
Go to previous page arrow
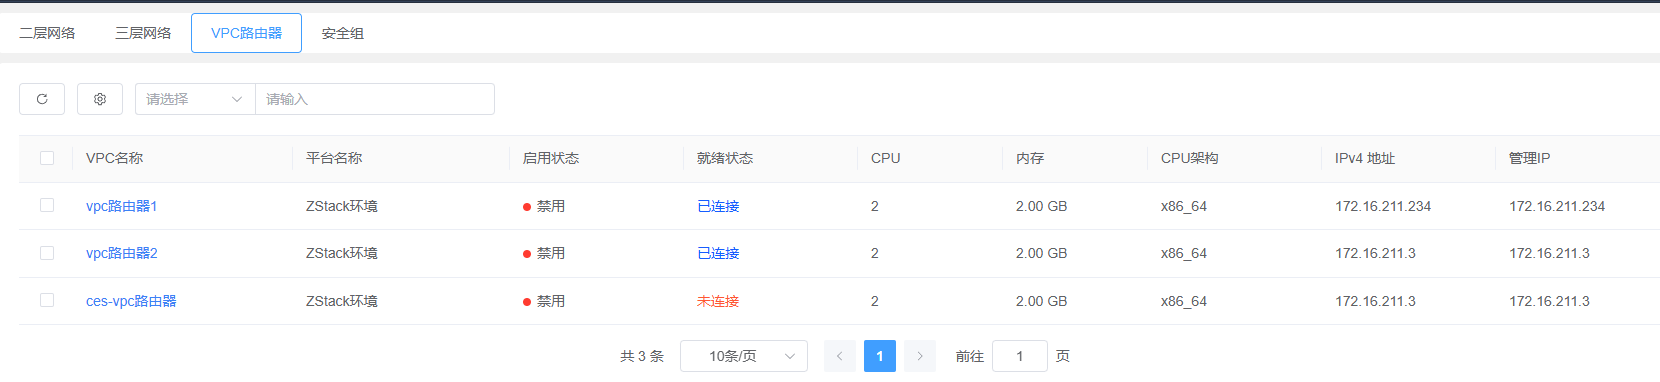tap(840, 356)
